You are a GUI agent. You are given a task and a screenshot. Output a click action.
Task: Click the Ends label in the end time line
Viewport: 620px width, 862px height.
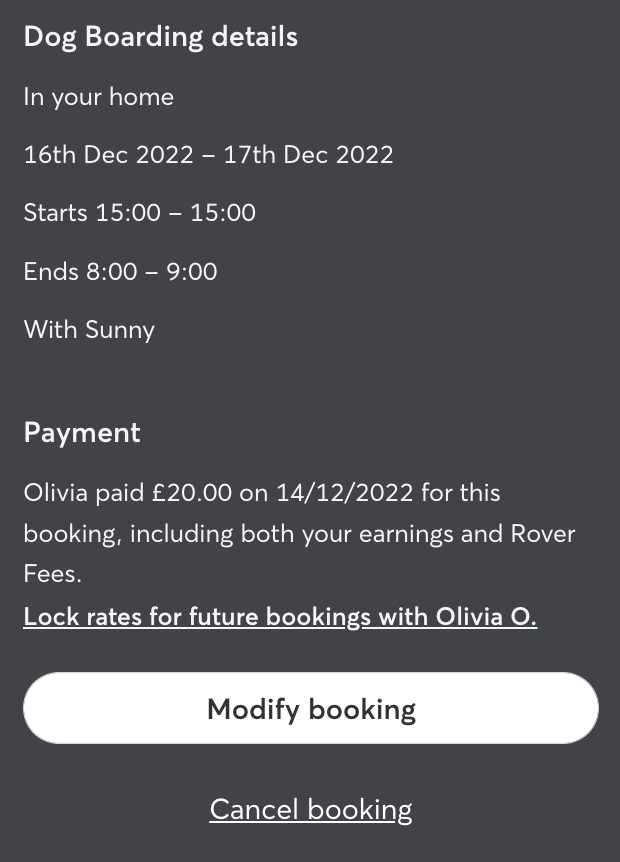[x=51, y=271]
